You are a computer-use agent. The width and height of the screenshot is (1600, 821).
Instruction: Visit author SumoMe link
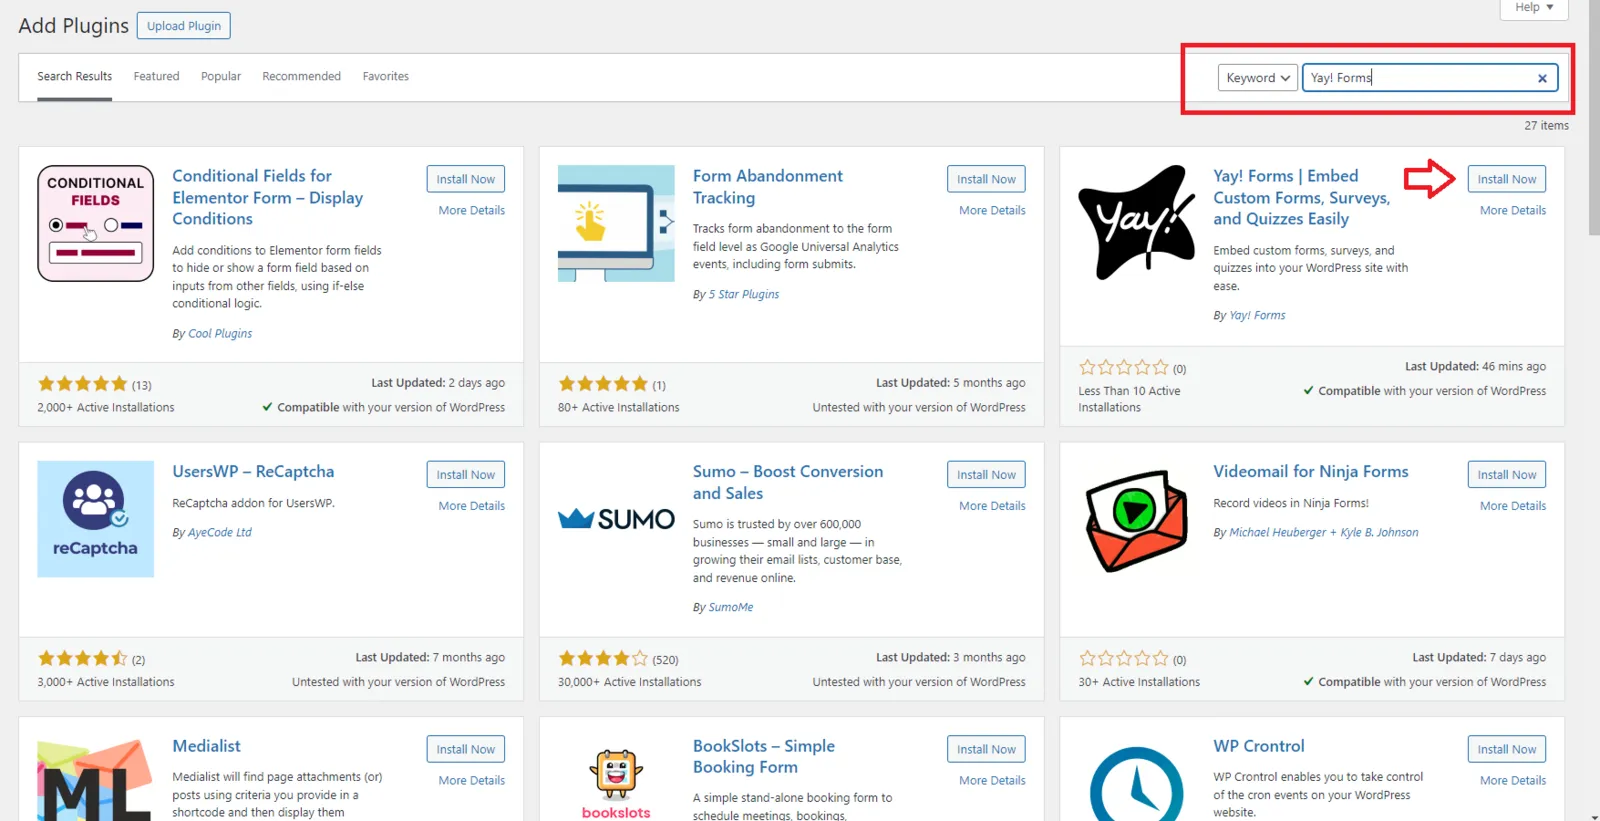point(731,608)
